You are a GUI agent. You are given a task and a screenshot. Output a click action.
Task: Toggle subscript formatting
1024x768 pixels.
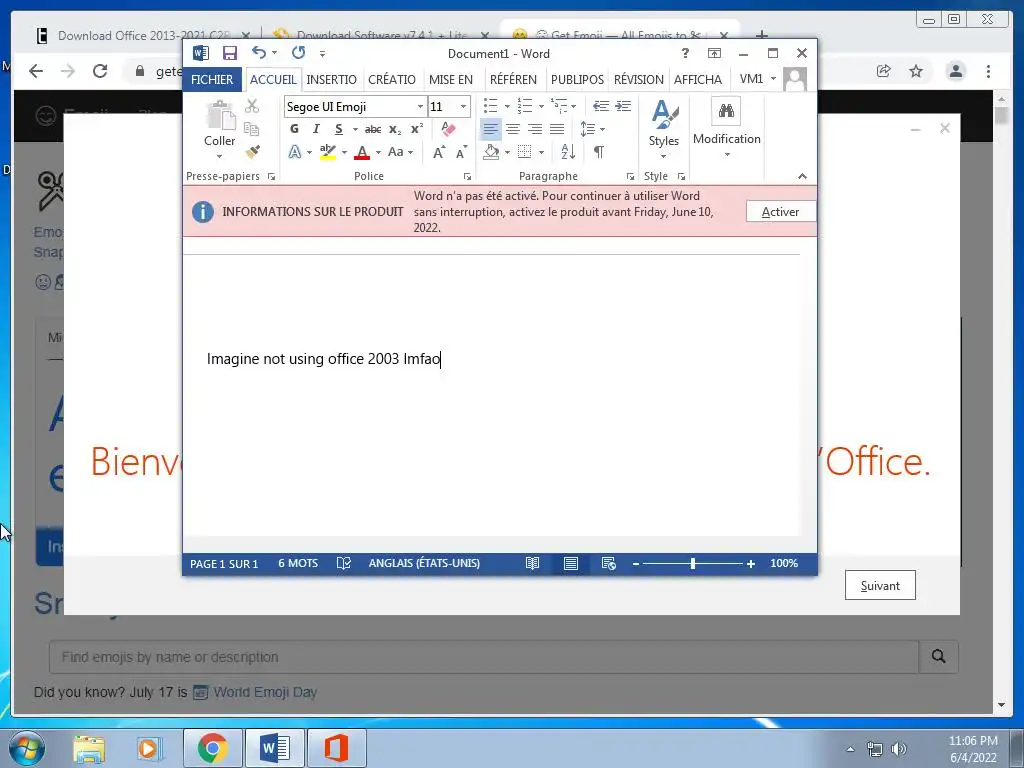click(x=395, y=129)
